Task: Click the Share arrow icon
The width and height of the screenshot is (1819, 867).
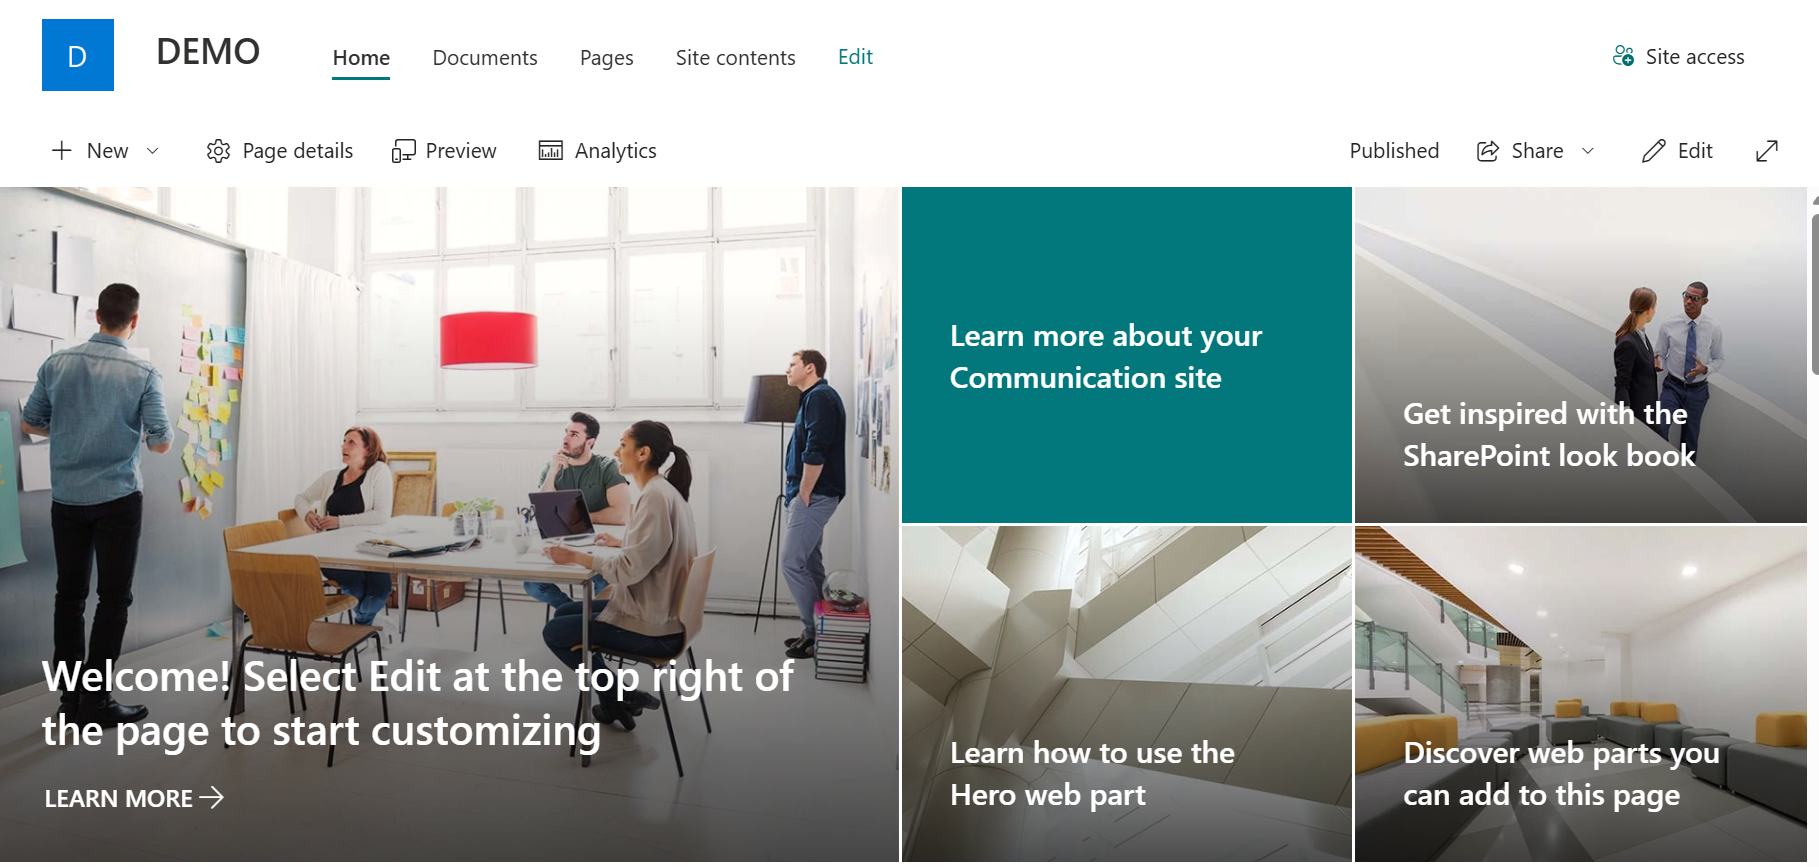Action: [1488, 151]
